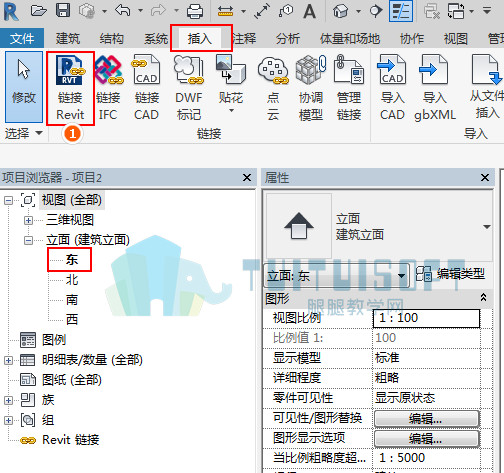504x473 pixels.
Task: Switch to the 分析 (Analyze) tab
Action: [288, 39]
